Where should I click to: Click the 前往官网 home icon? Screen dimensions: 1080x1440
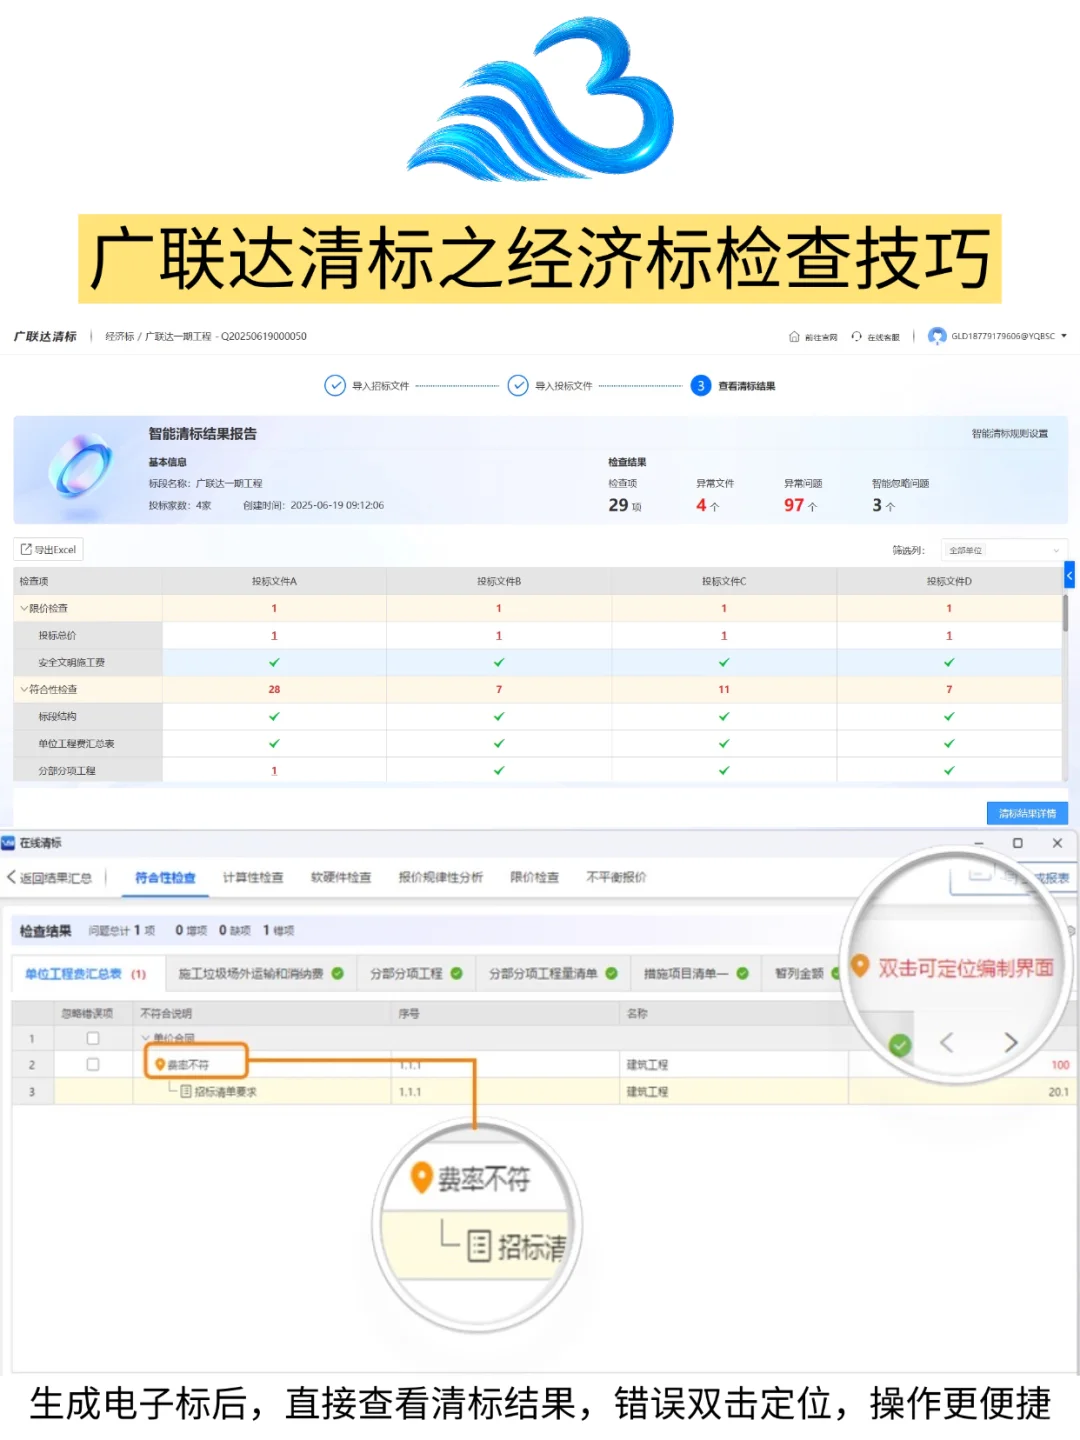(792, 337)
